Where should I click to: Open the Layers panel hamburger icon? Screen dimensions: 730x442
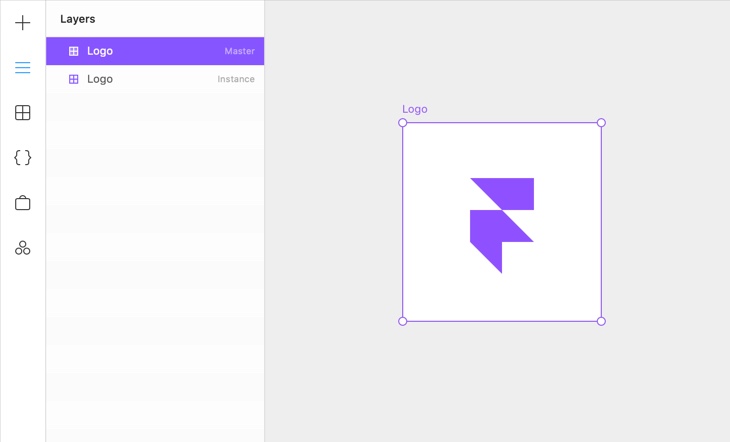(22, 68)
